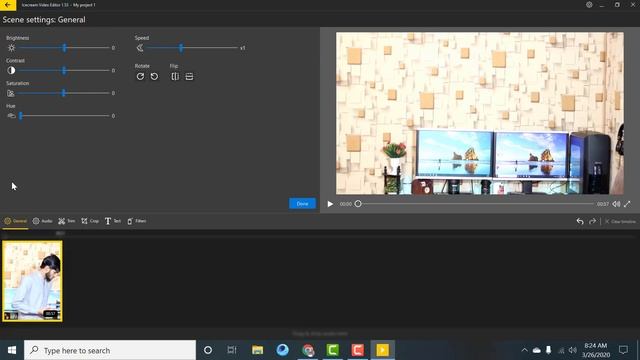Open File Explorer from the taskbar
Screen dimensions: 640x360
(x=257, y=350)
